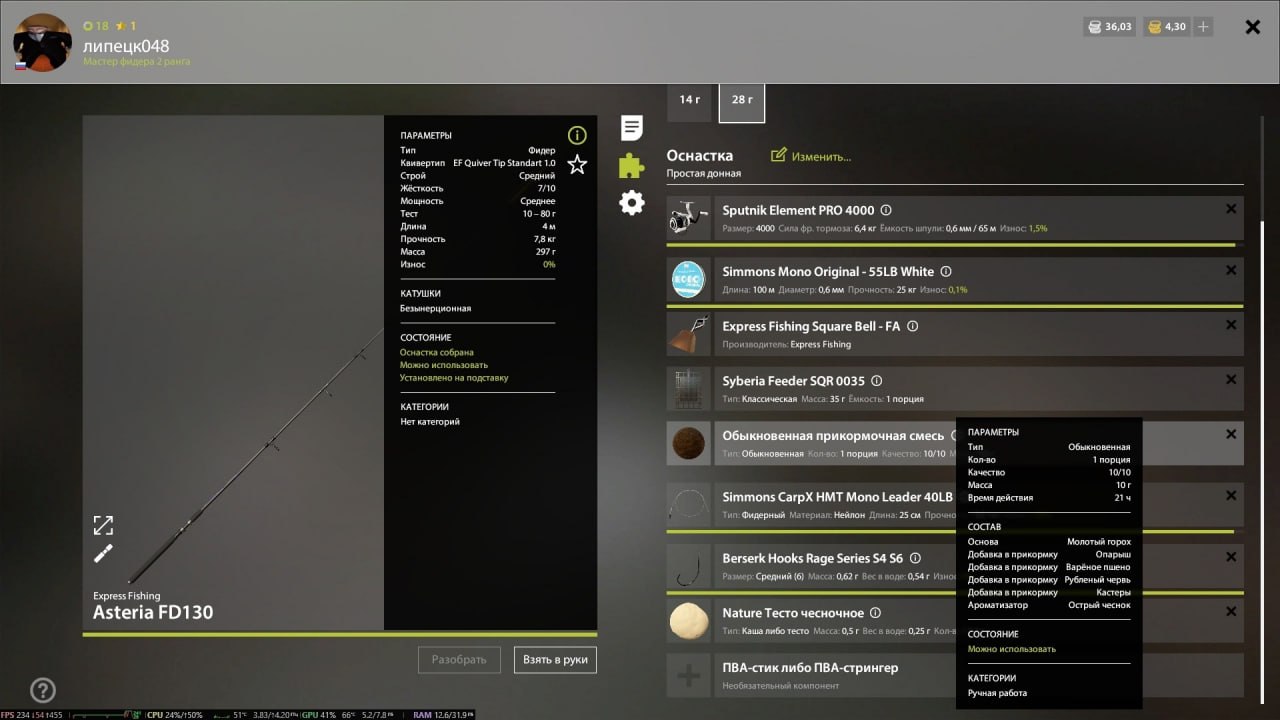Remove Simmons Mono Original line

tap(1231, 270)
